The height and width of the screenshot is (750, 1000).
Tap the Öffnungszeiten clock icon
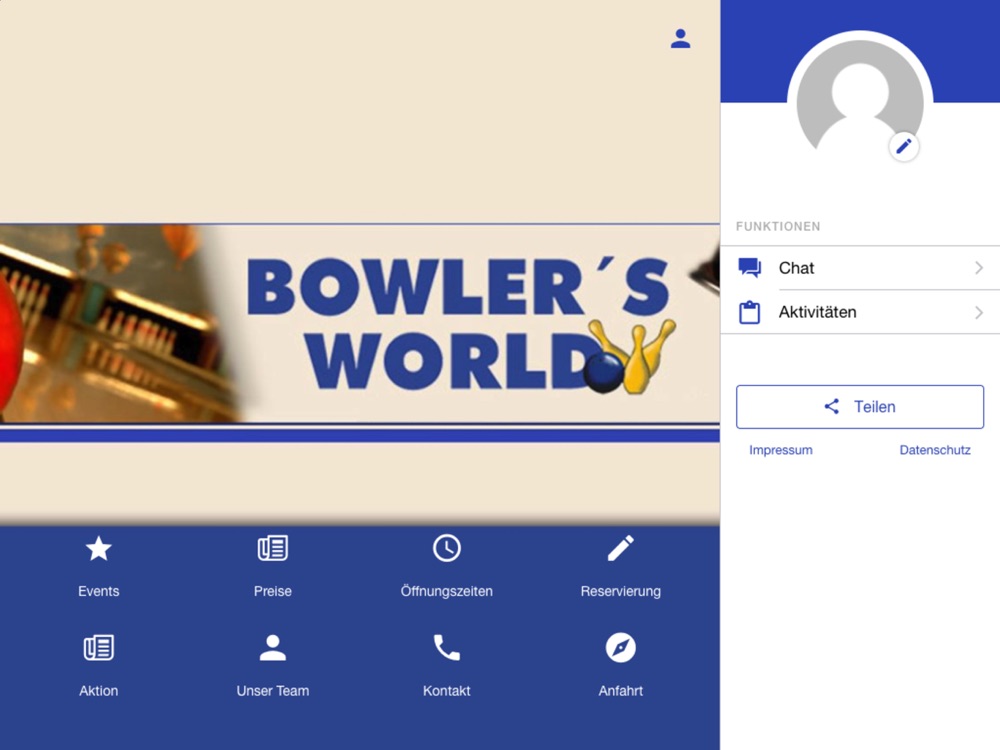(446, 548)
